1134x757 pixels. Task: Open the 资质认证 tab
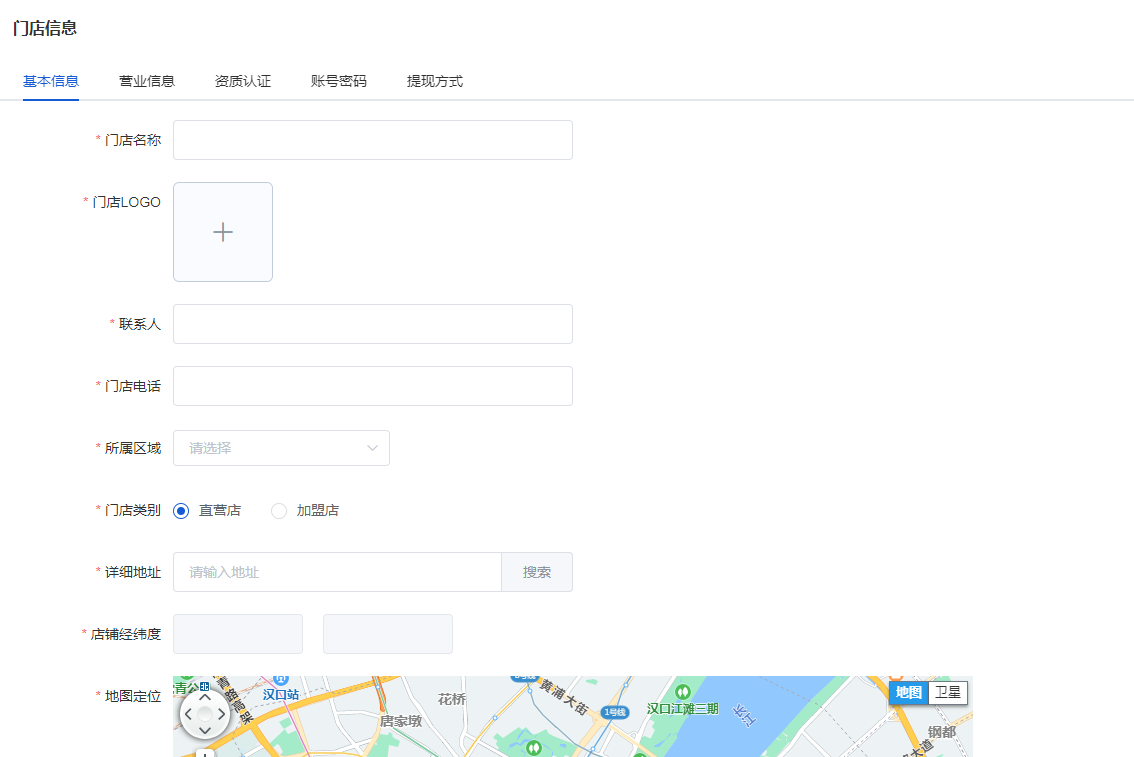243,81
